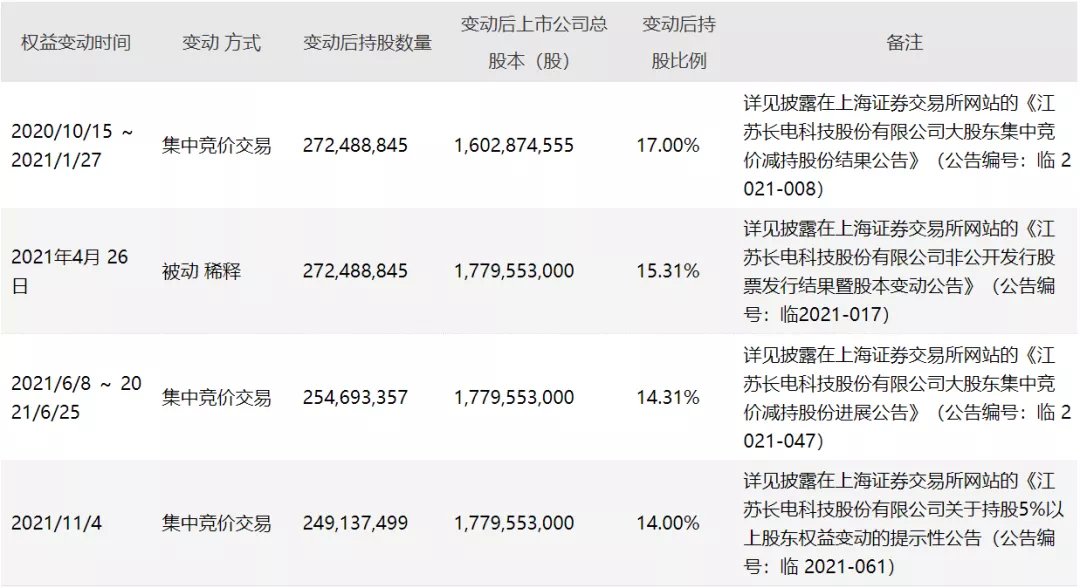Click the 变动后持股比例 header

pyautogui.click(x=678, y=43)
